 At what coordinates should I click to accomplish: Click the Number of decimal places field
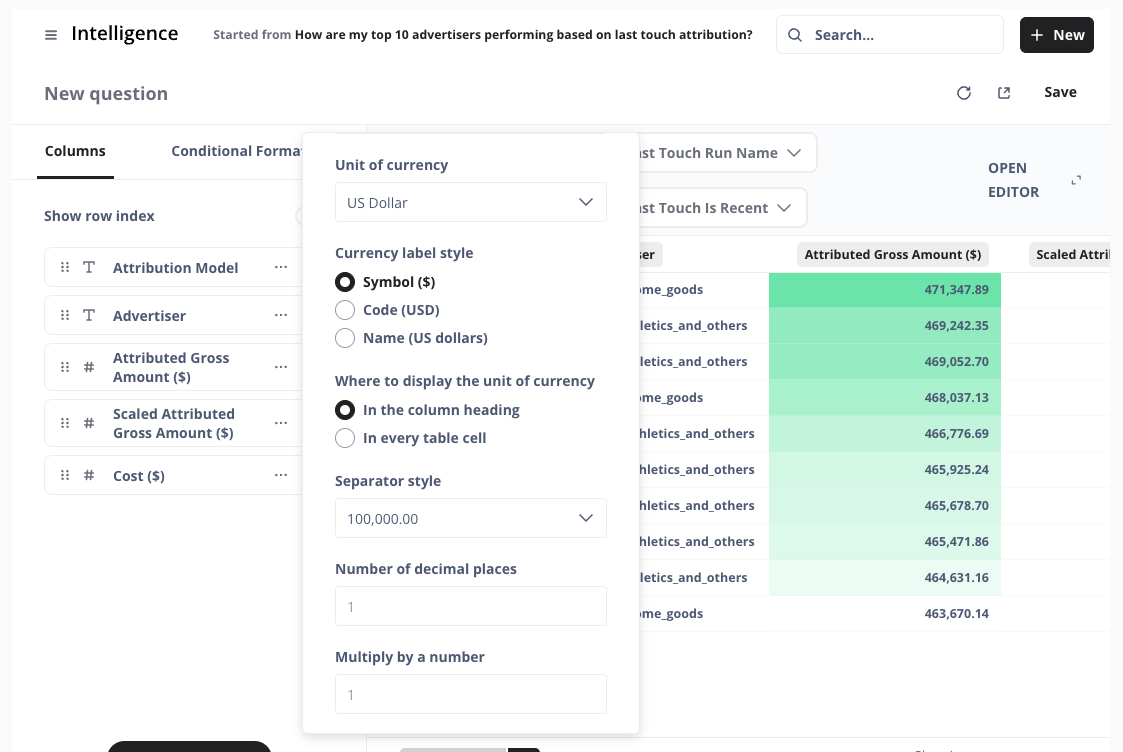tap(470, 607)
